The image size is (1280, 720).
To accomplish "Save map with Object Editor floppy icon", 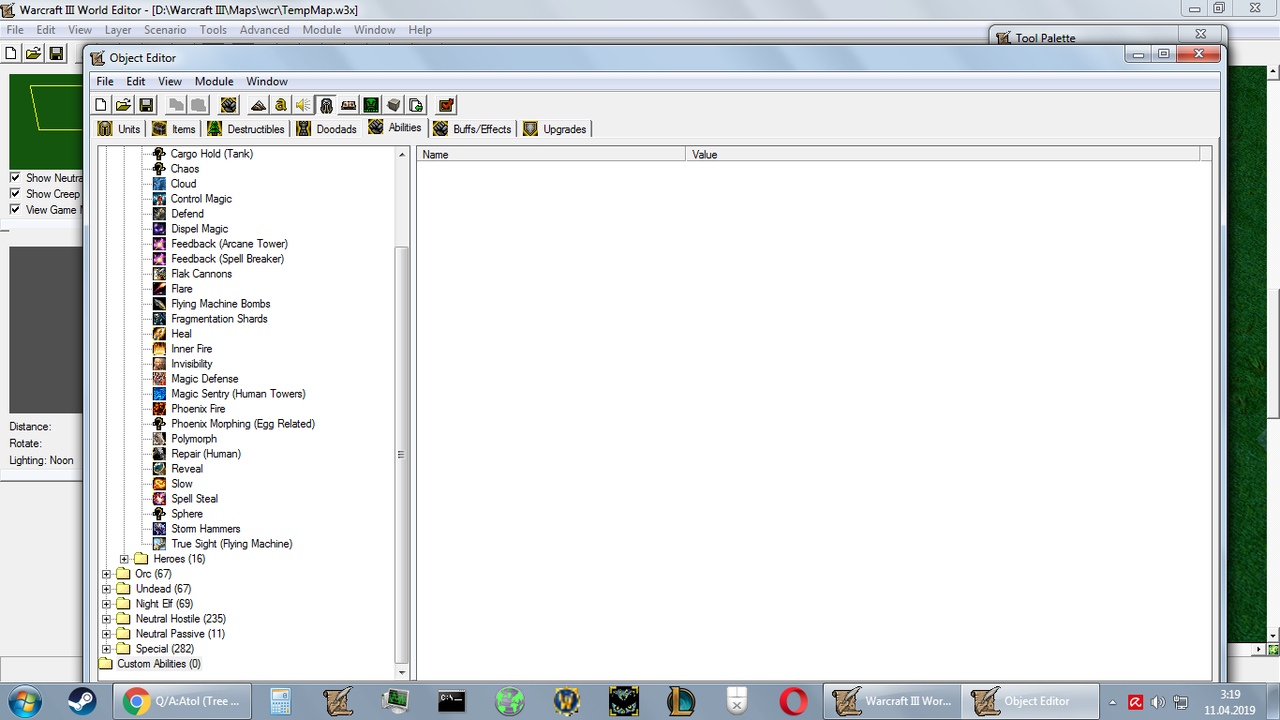I will pos(146,105).
